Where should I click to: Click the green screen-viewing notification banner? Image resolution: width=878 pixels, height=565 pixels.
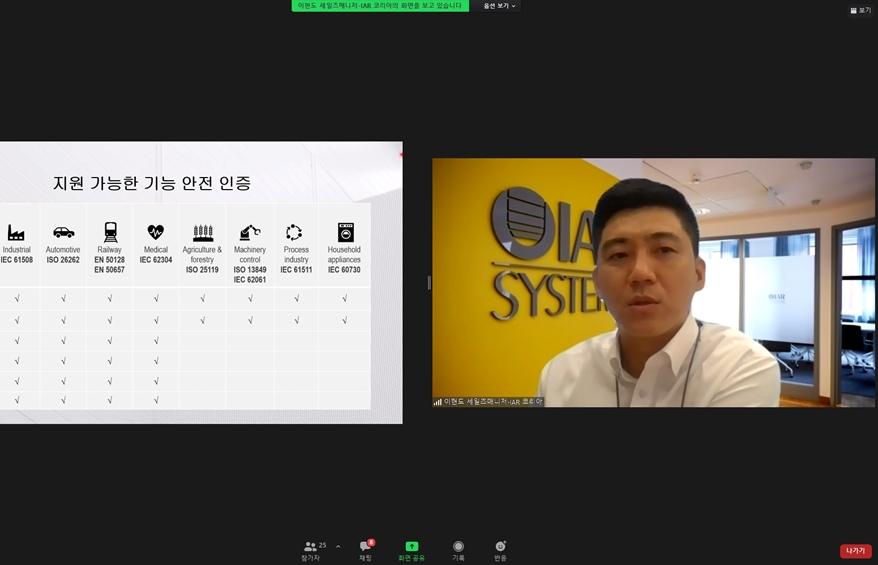[380, 6]
